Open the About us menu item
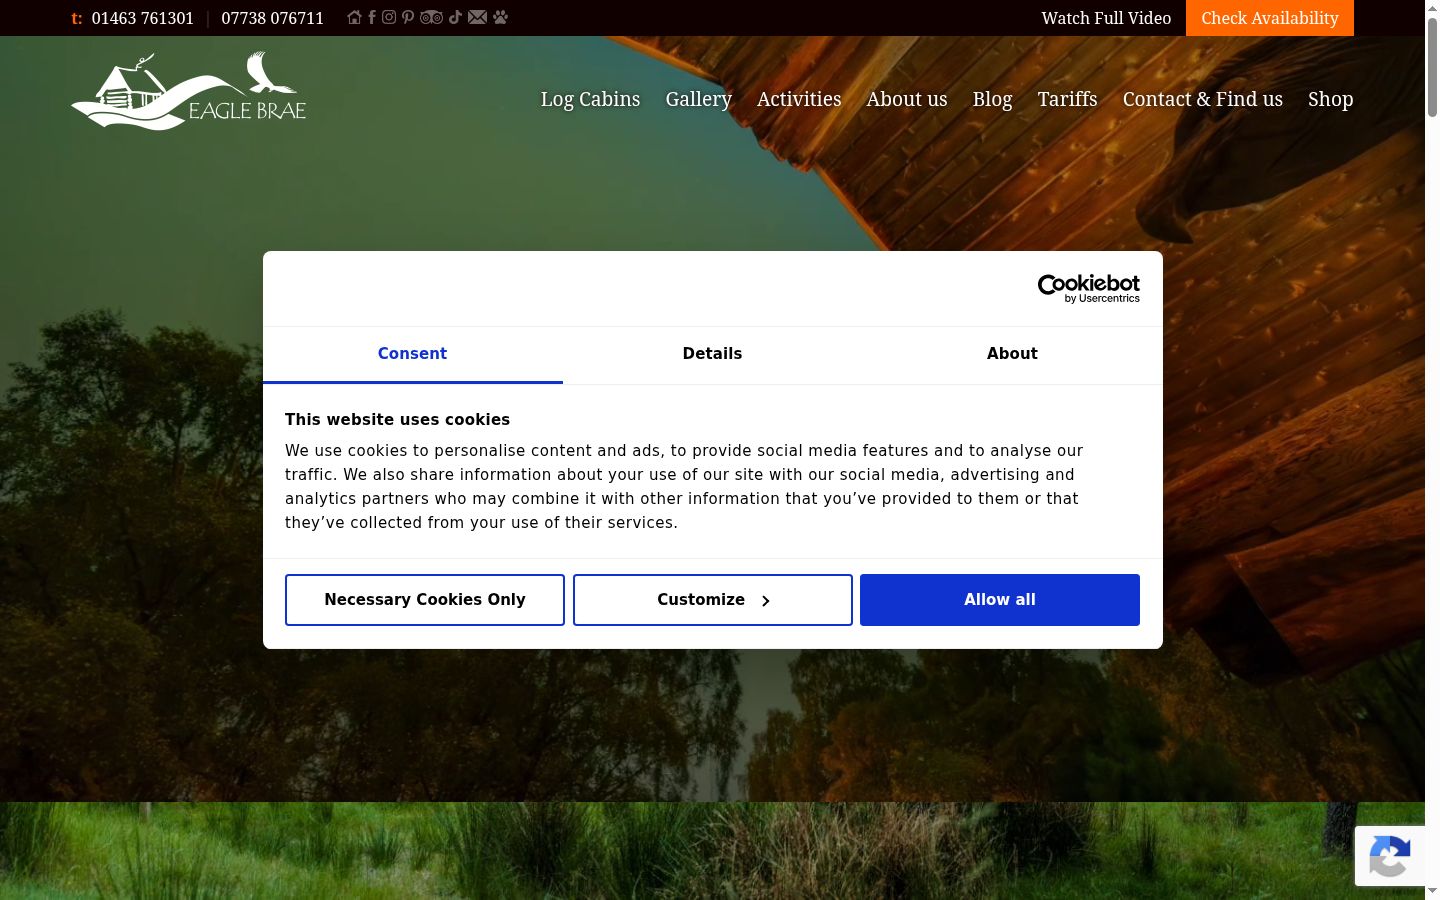The height and width of the screenshot is (900, 1440). point(907,99)
